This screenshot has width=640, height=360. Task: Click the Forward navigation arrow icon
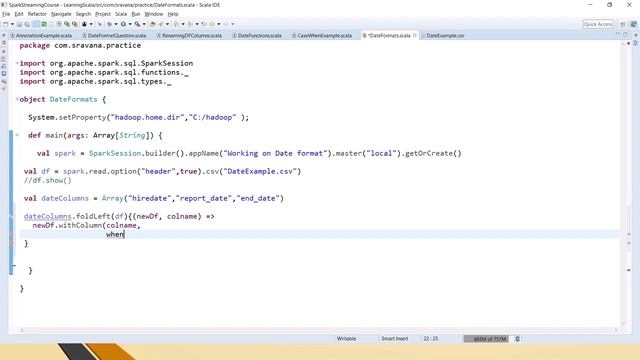click(x=227, y=24)
